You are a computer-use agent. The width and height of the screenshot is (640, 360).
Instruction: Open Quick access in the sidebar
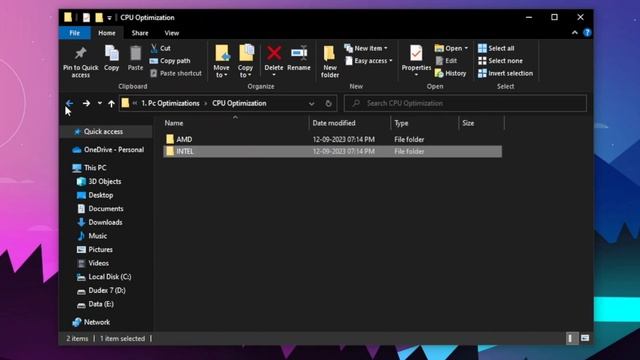(103, 131)
